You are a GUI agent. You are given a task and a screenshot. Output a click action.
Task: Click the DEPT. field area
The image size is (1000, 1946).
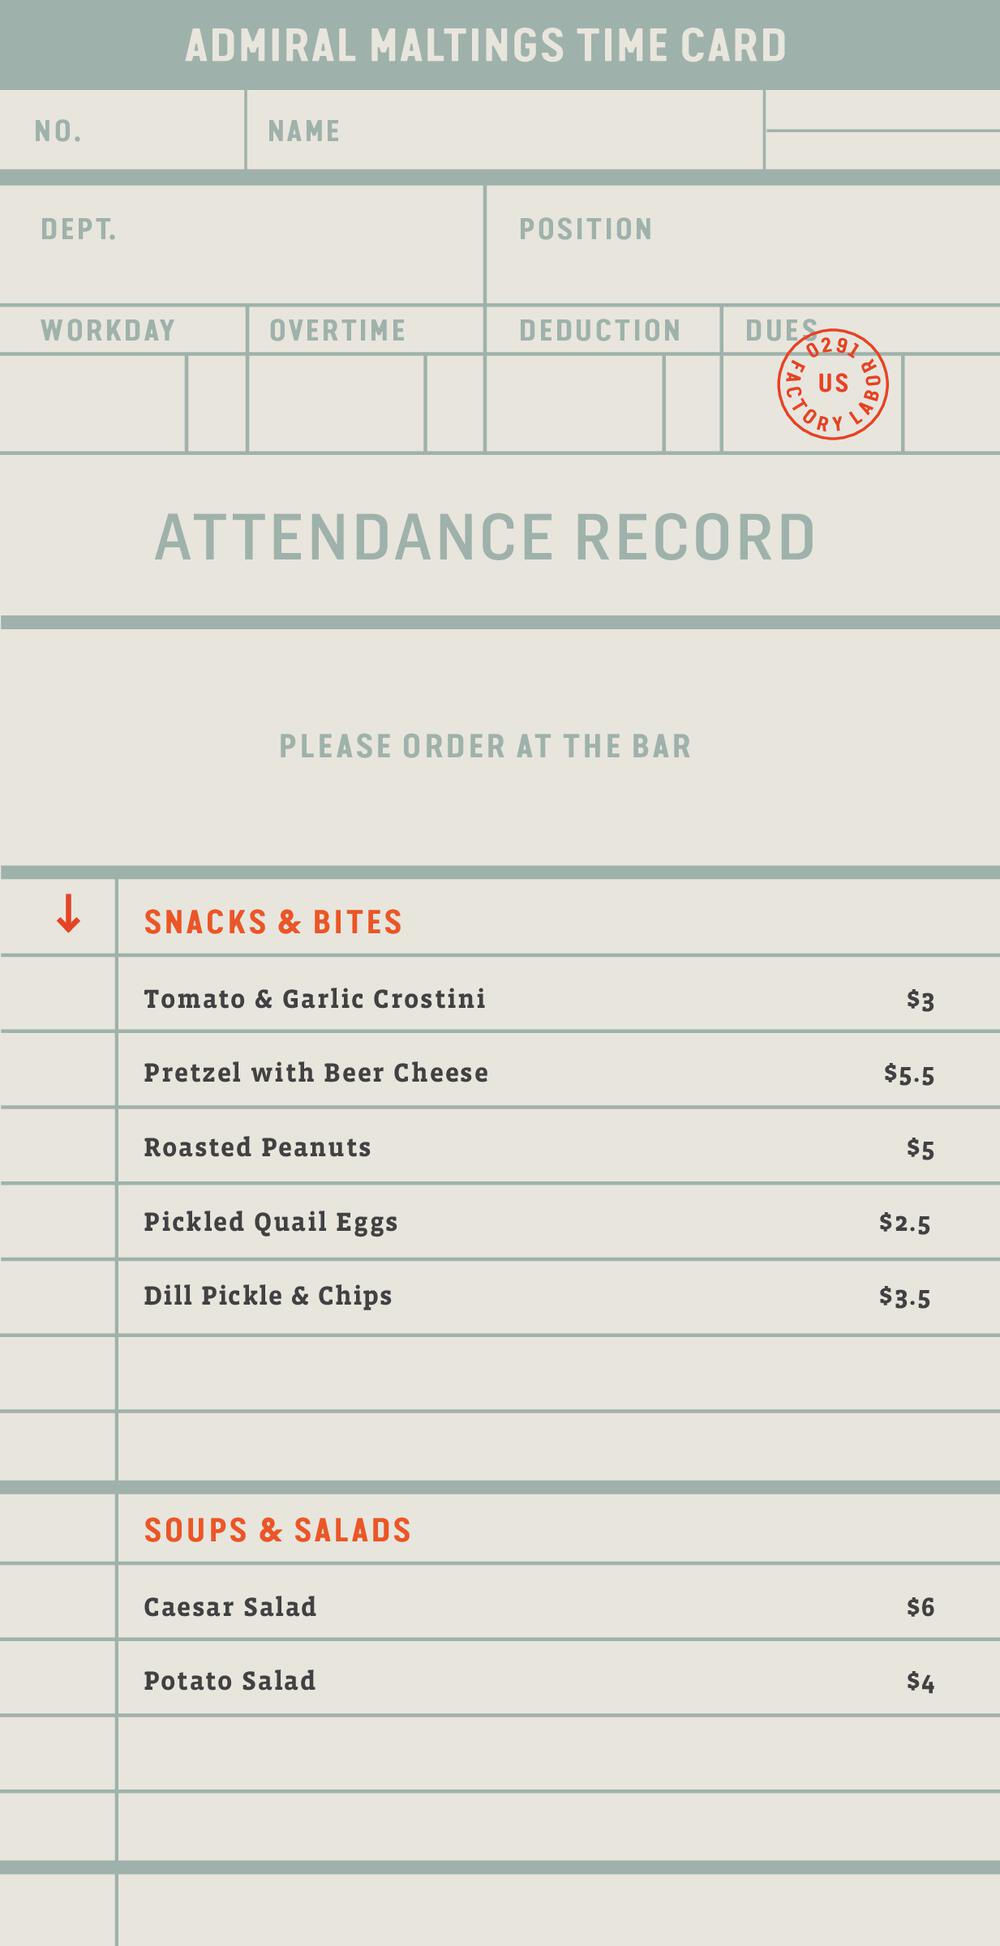[242, 245]
